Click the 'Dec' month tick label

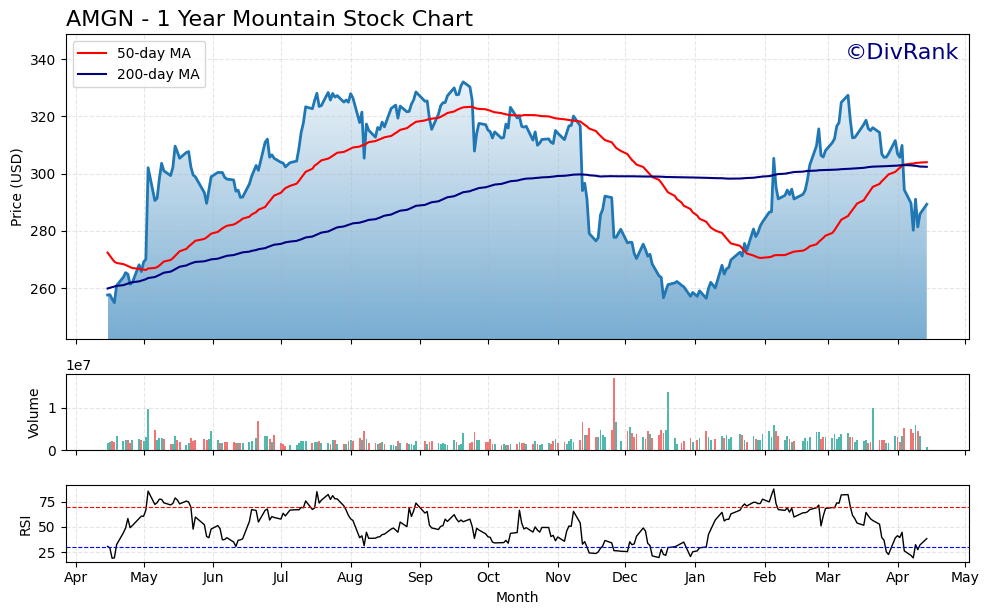(625, 577)
